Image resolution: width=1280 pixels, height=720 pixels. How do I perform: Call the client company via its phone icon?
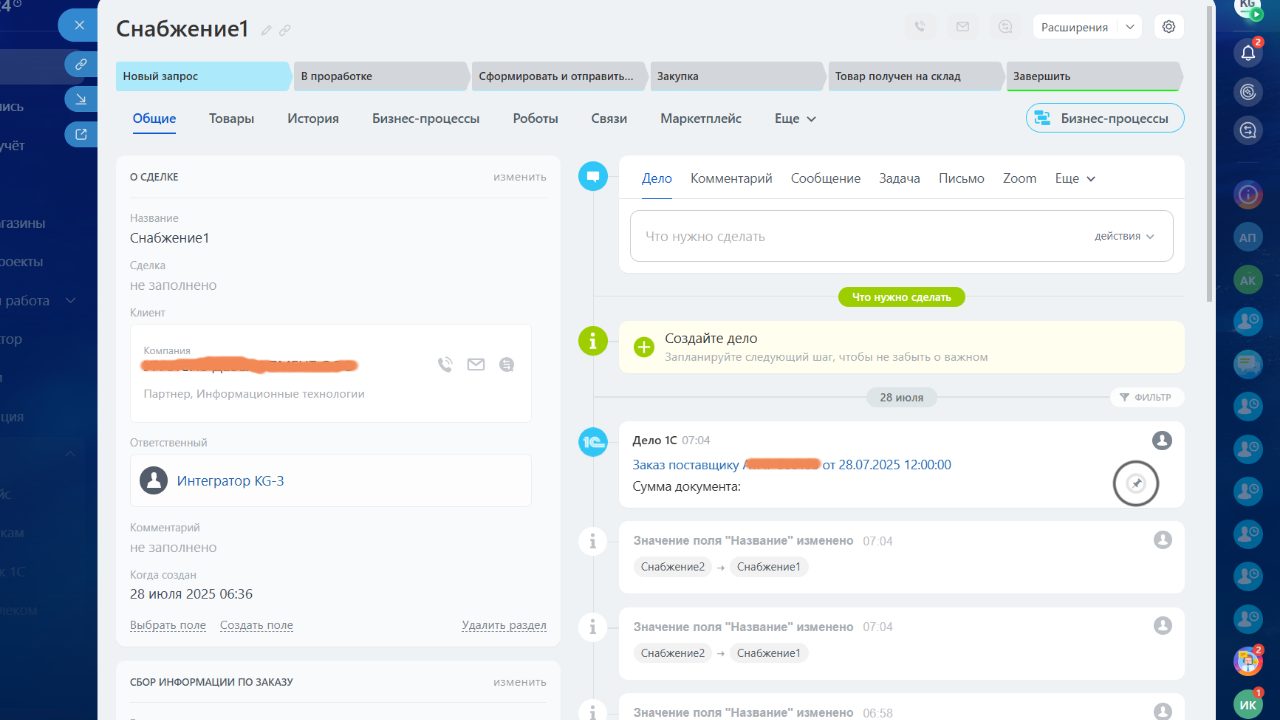[x=445, y=365]
